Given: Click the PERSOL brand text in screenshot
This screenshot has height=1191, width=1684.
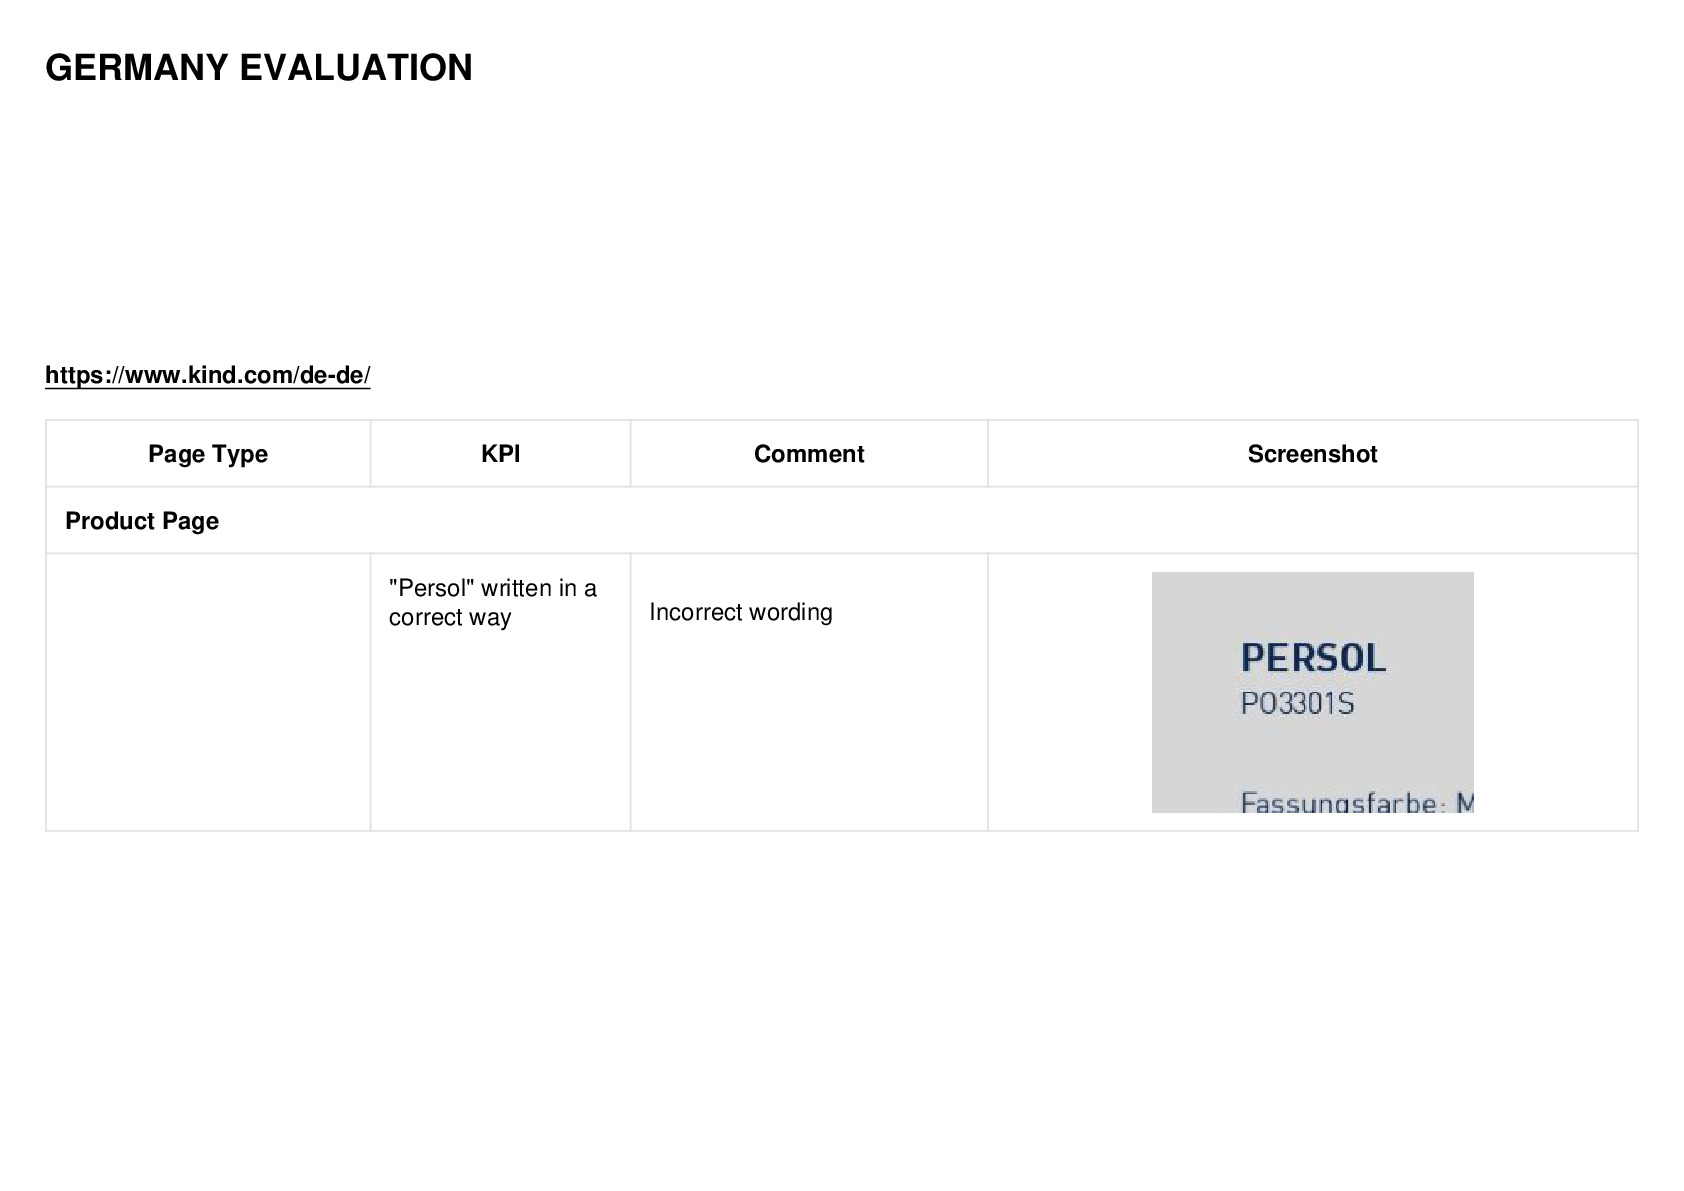Looking at the screenshot, I should coord(1313,658).
